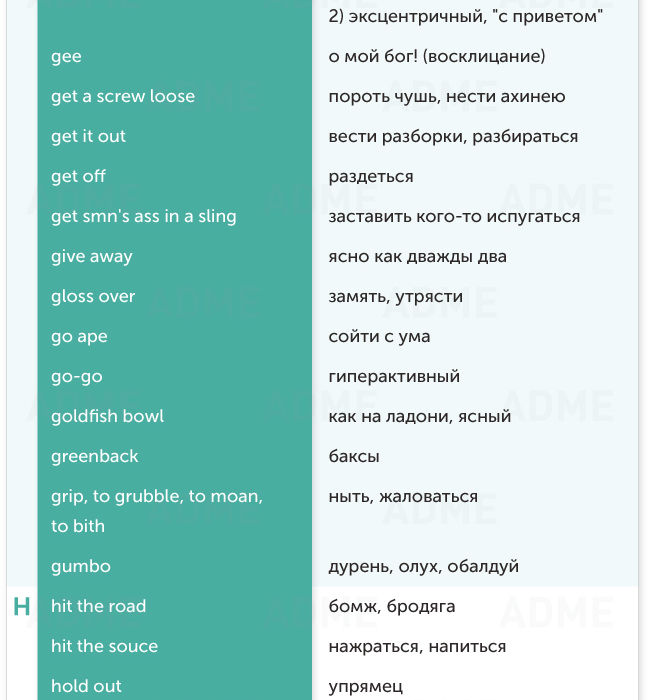Image resolution: width=650 pixels, height=700 pixels.
Task: Select the phrase "hit the souce"
Action: [x=104, y=647]
